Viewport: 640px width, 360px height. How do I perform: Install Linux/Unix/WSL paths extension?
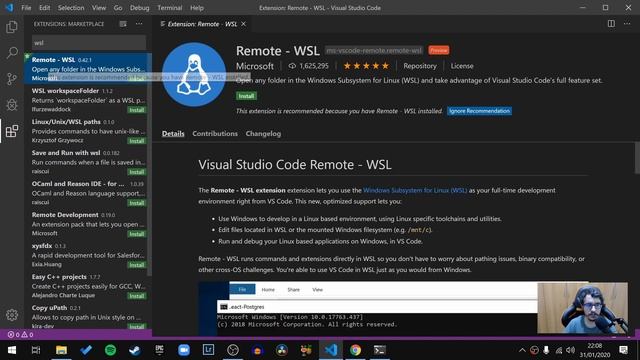coord(137,141)
